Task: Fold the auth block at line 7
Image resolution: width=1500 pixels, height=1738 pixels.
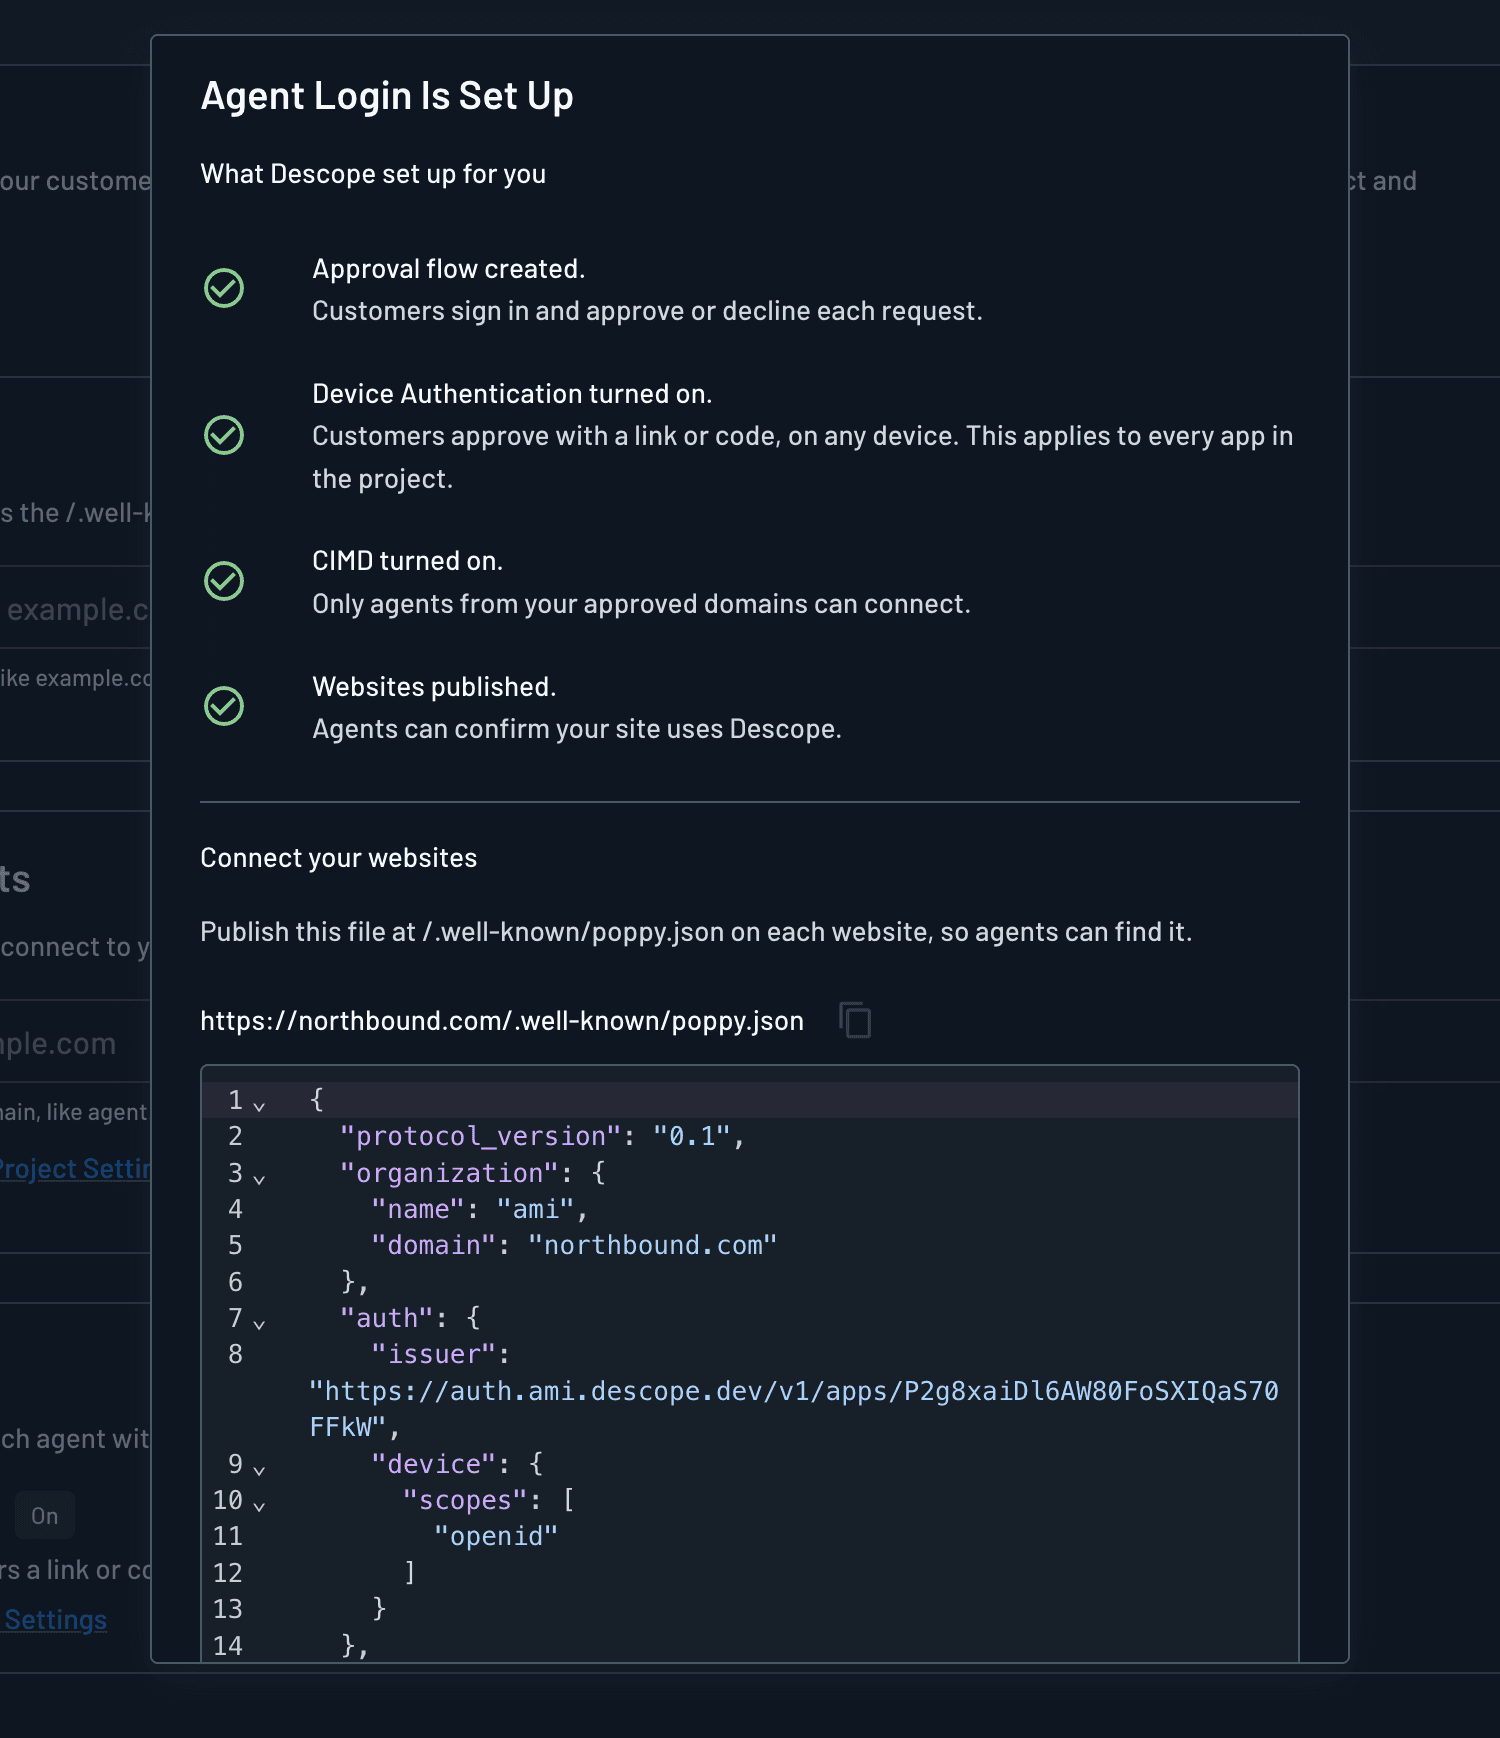Action: [x=259, y=1324]
